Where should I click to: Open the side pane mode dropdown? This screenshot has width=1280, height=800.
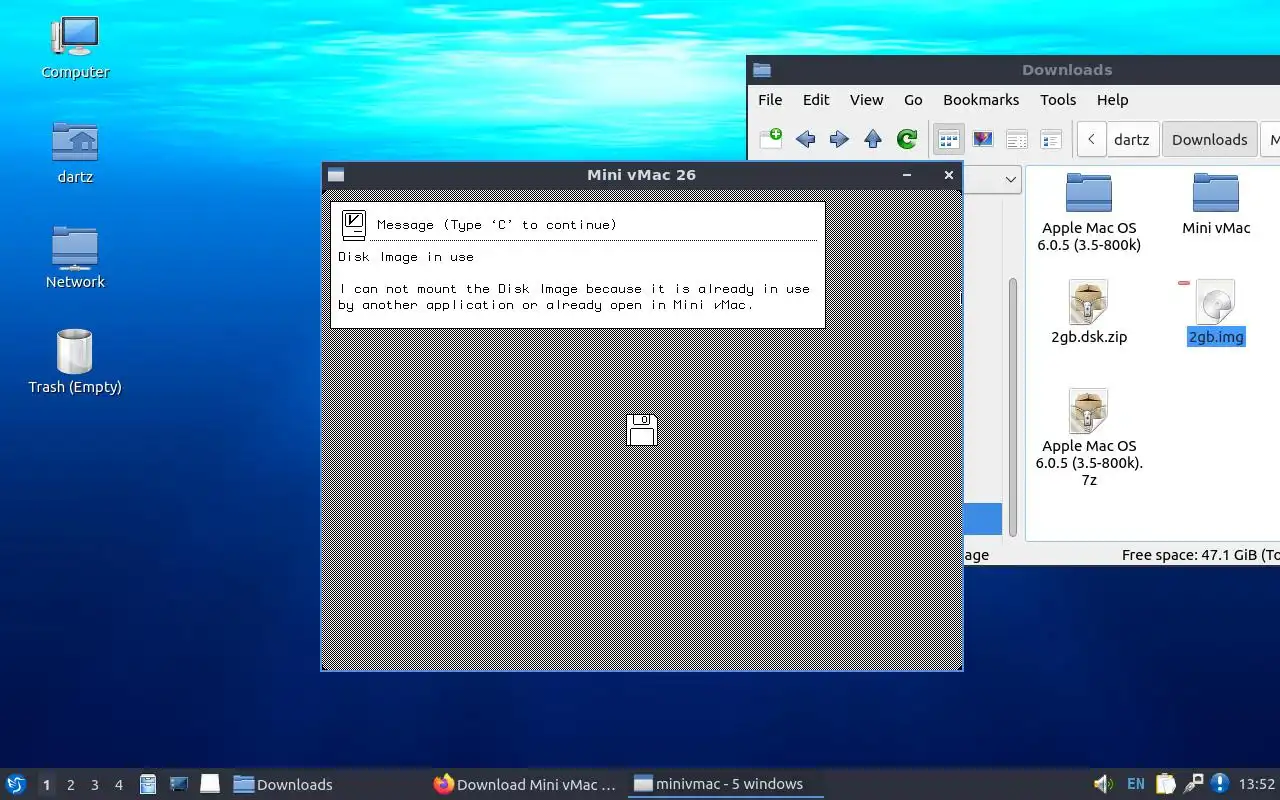[x=1009, y=179]
